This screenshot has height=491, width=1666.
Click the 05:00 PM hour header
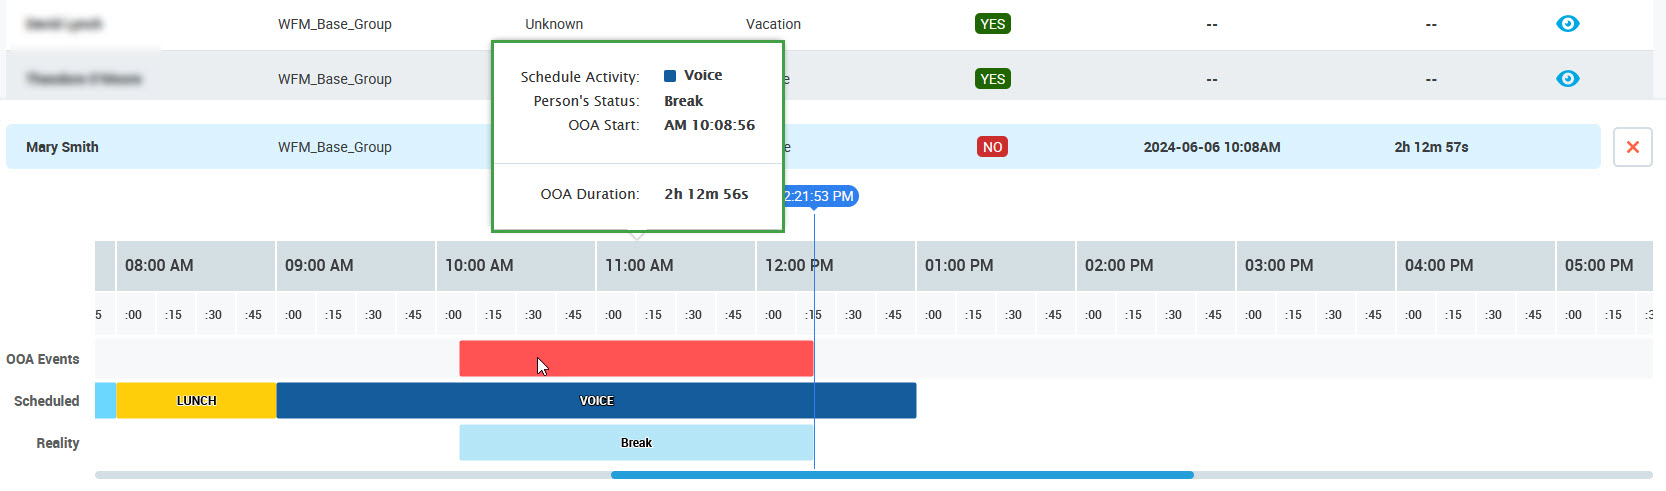[x=1598, y=266]
